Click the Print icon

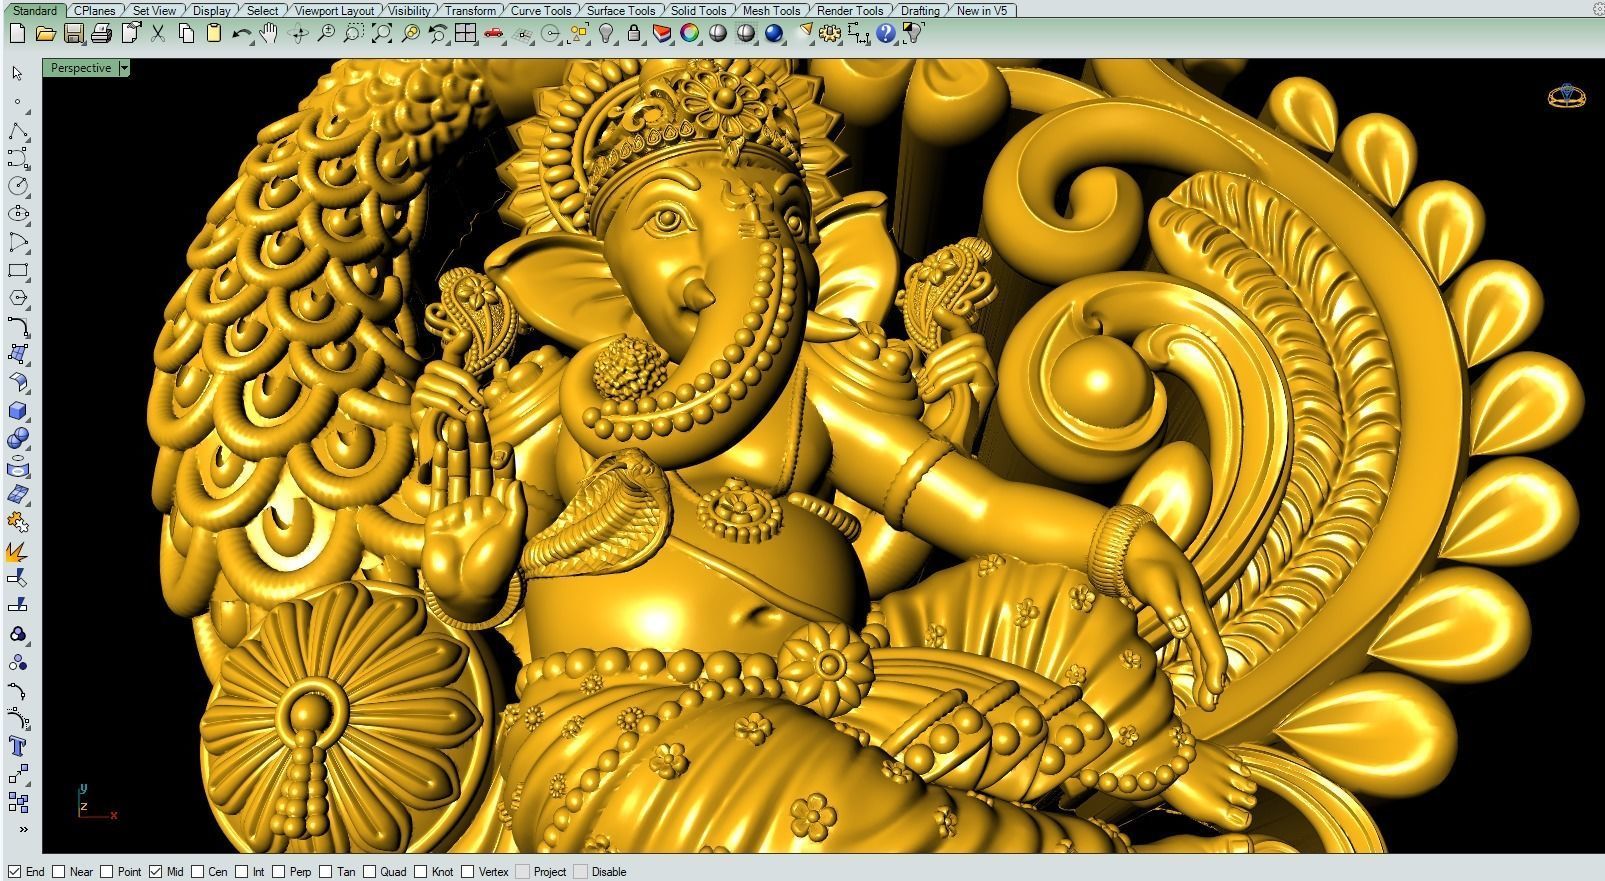coord(101,33)
